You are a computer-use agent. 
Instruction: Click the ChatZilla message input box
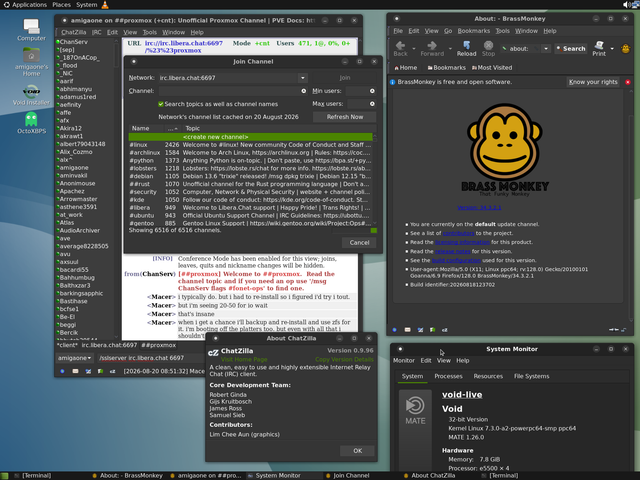(x=151, y=358)
